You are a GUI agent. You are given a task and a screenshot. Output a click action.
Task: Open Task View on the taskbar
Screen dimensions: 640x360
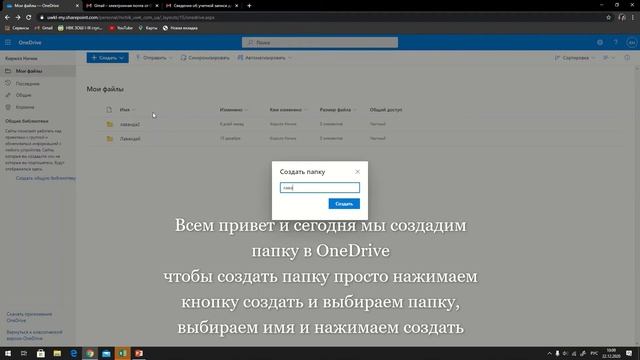click(x=24, y=353)
